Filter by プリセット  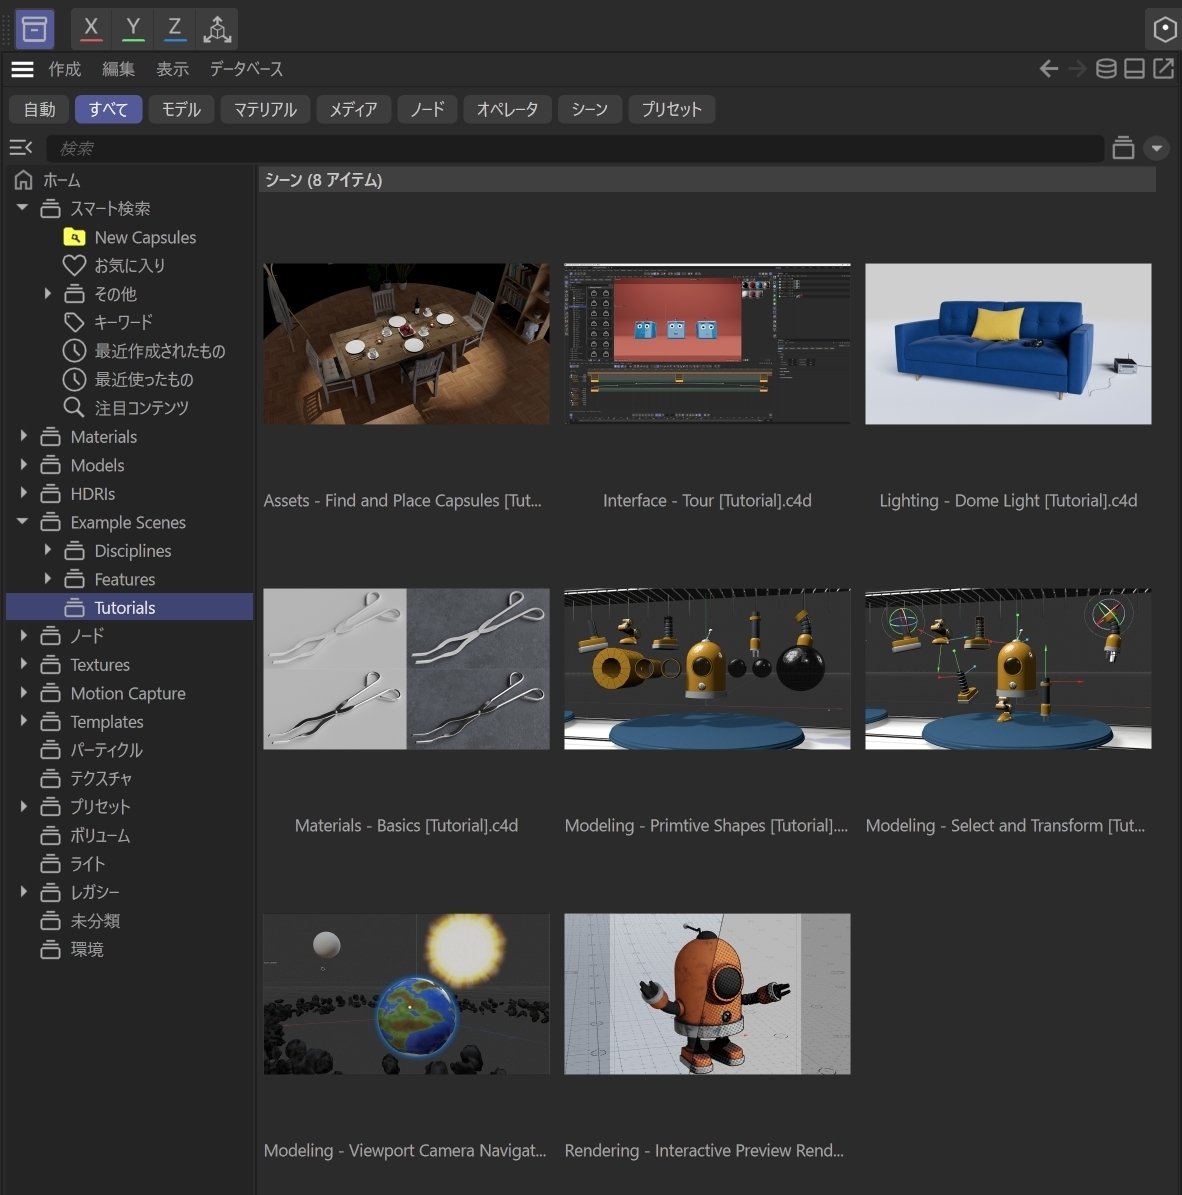(671, 110)
